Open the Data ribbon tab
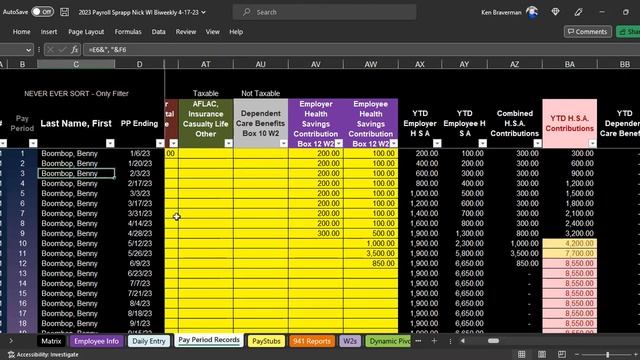Viewport: 640px width, 360px height. (x=158, y=32)
